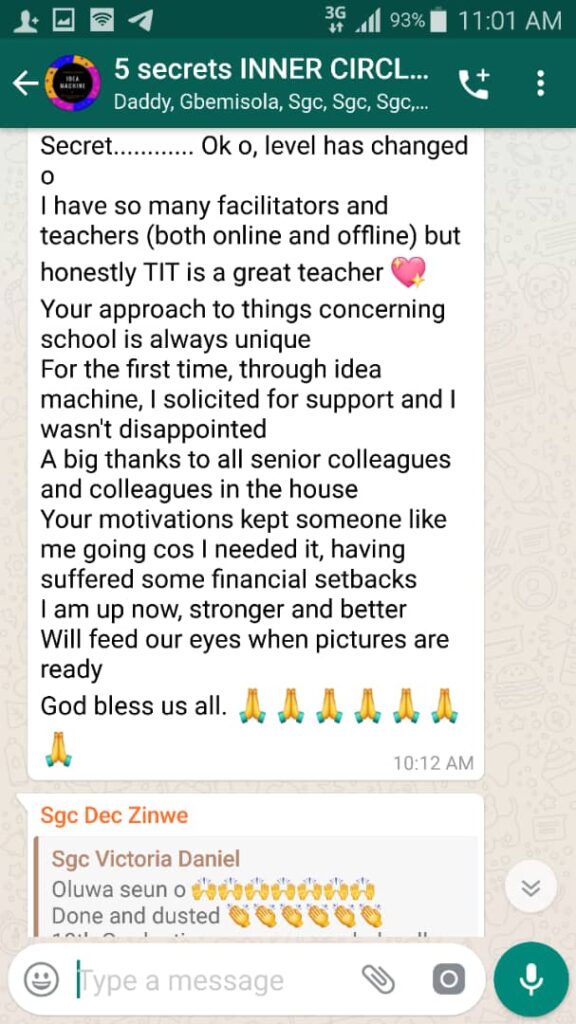Open the three-dot more options menu
Screen dimensions: 576x1024
tap(540, 84)
